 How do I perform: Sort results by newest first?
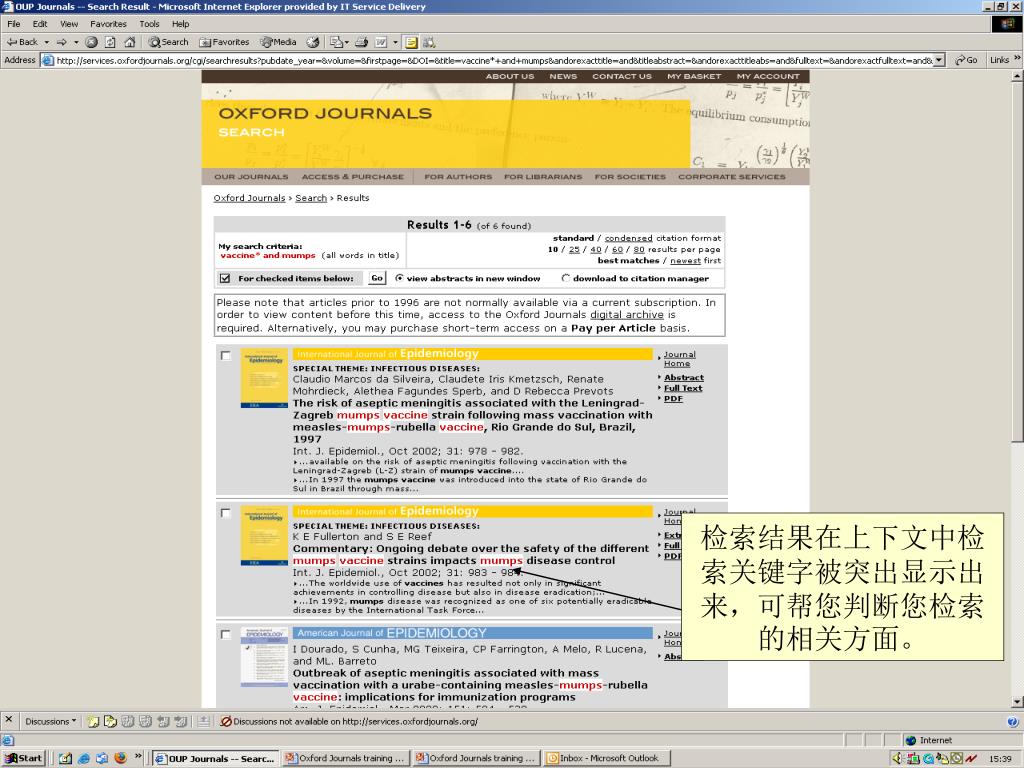click(686, 261)
